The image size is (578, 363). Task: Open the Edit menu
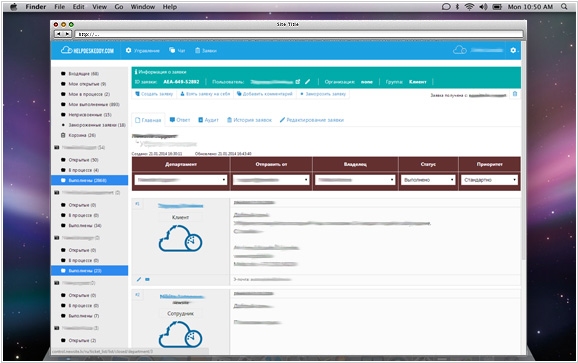[79, 7]
